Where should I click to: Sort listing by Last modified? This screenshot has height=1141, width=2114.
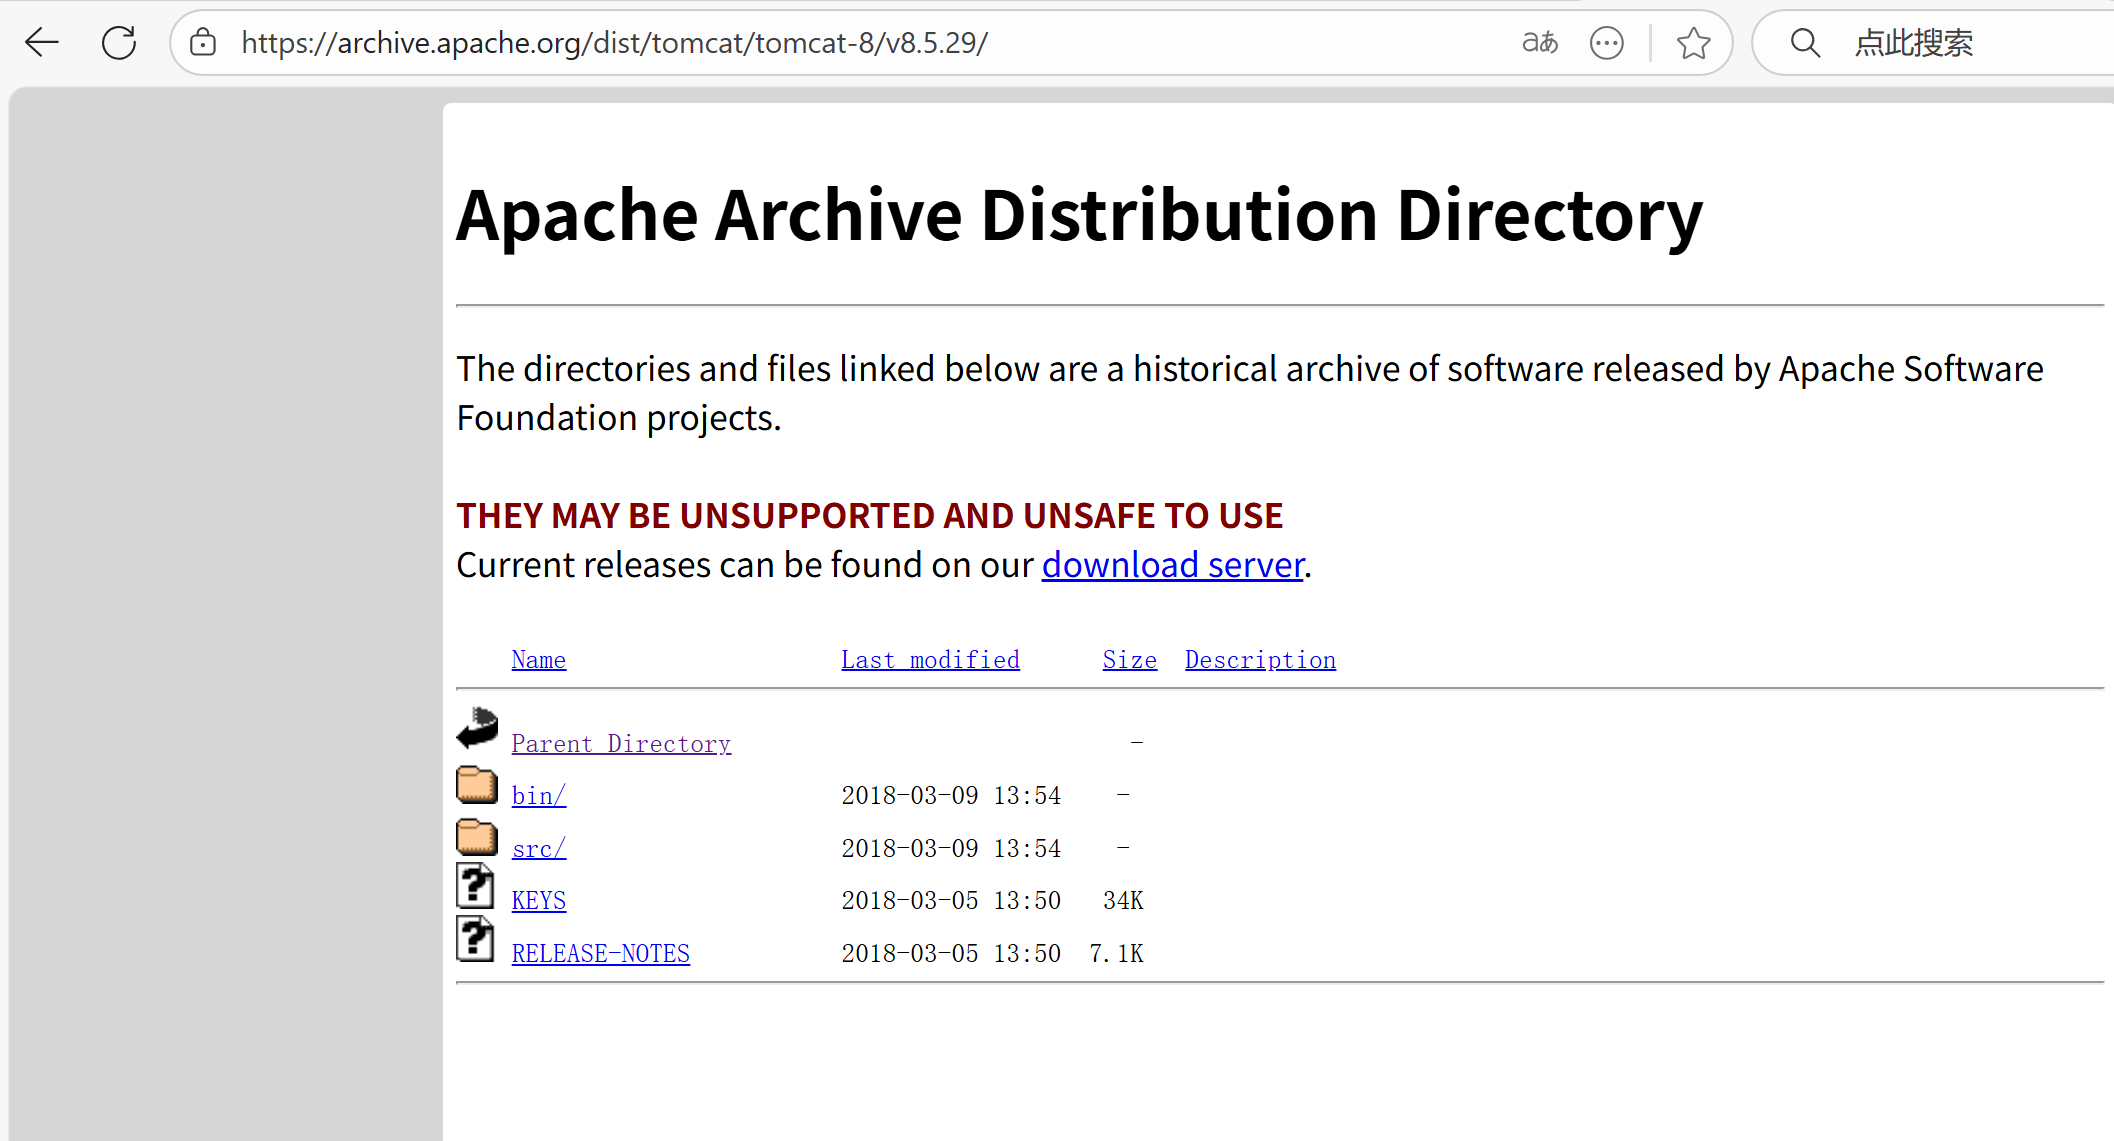[x=930, y=660]
